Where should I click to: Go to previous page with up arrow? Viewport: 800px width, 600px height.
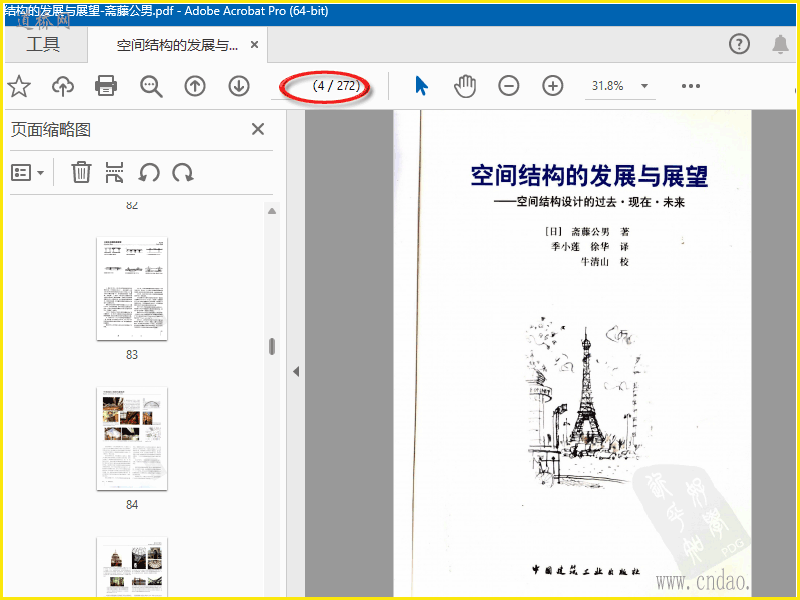coord(195,86)
